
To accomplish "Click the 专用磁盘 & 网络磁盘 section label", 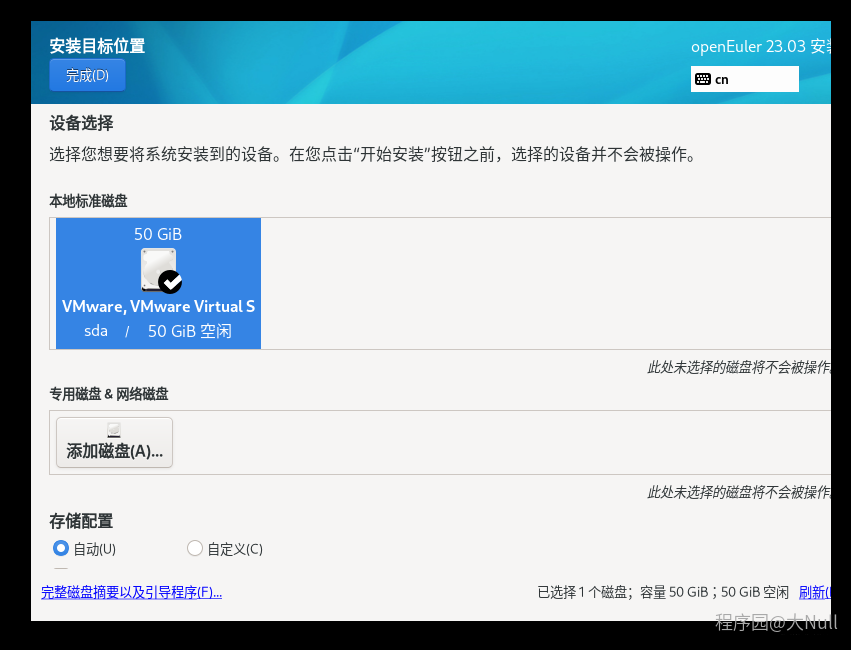I will (x=109, y=394).
